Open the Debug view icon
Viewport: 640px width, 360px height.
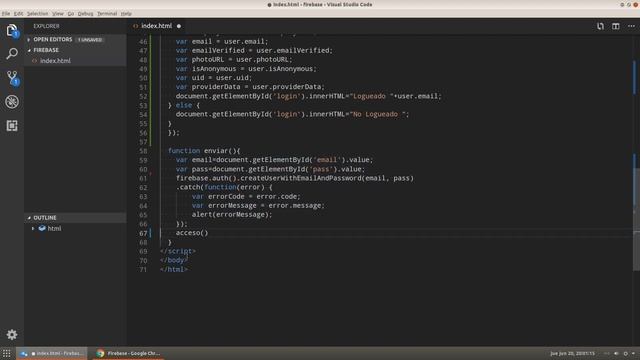pyautogui.click(x=12, y=102)
